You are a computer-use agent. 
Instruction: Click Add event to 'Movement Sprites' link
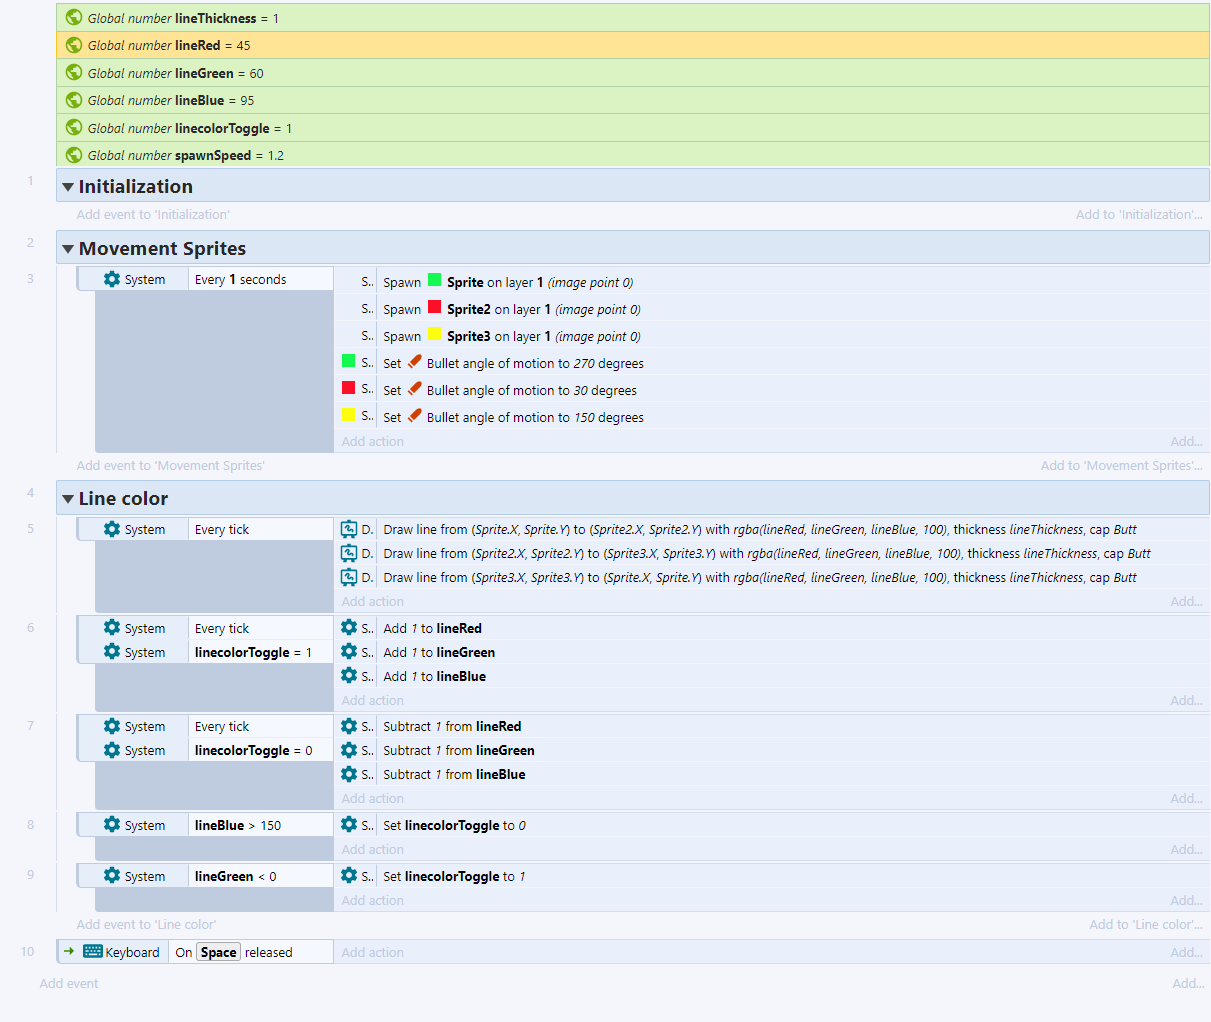[x=170, y=466]
